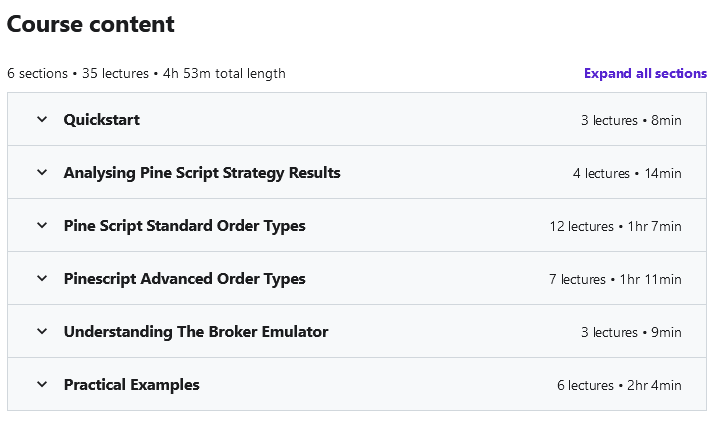Click chevron beside Pinescript Advanced Order Types
Screen dimensions: 716x421
(42, 279)
